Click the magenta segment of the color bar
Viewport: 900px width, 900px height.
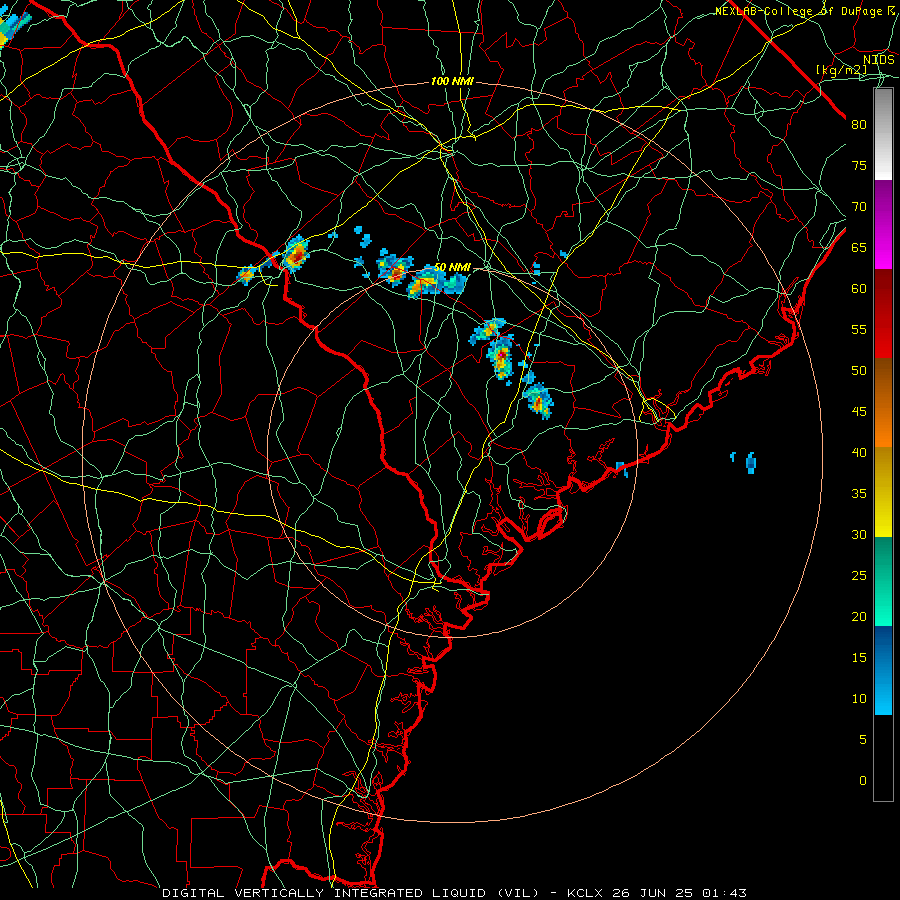point(883,224)
